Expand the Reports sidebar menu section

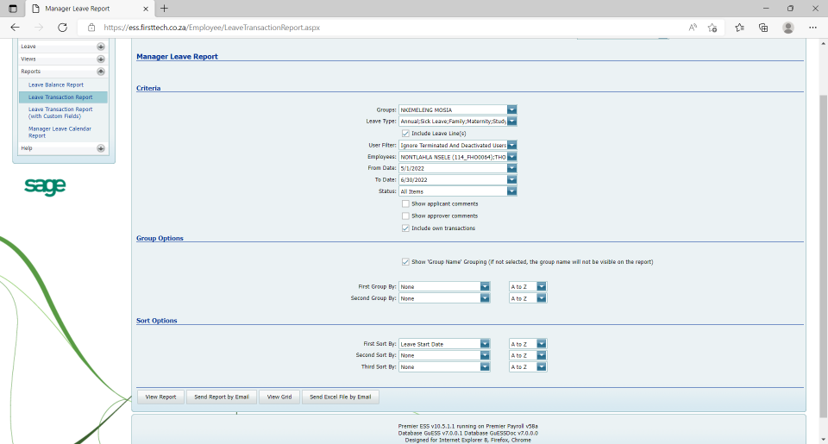point(100,72)
